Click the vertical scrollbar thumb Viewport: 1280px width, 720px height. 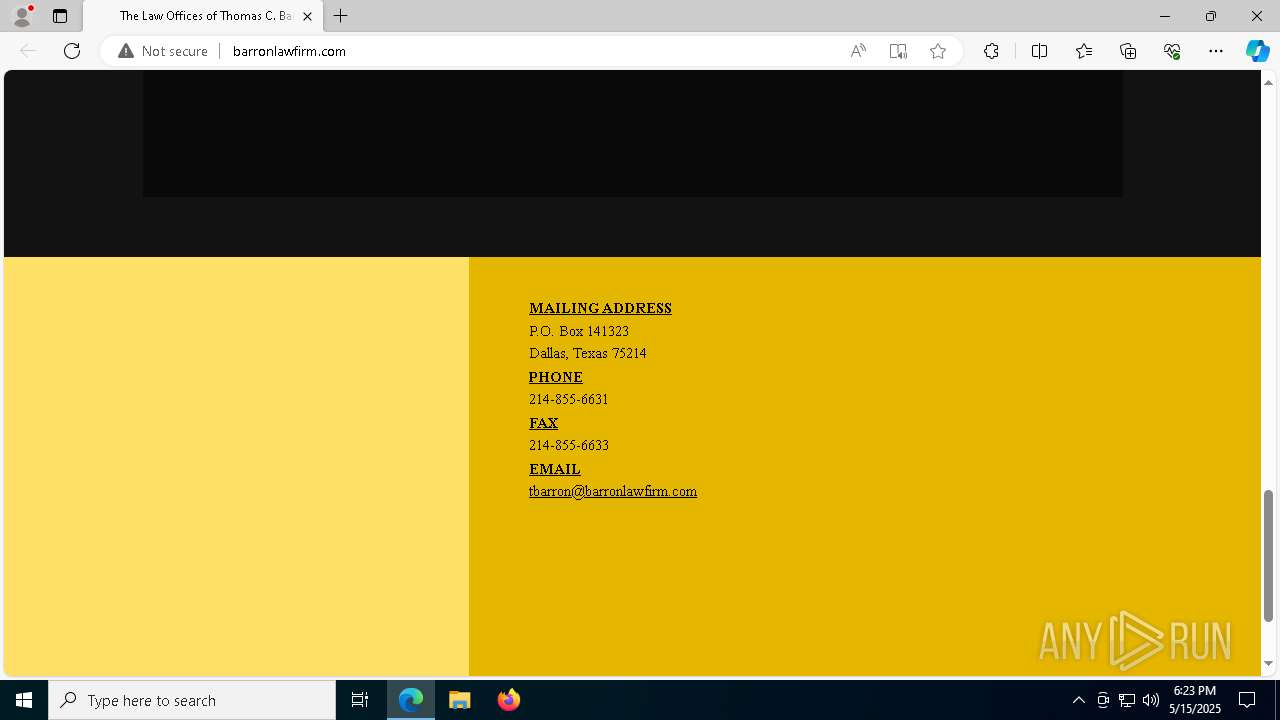click(x=1269, y=556)
